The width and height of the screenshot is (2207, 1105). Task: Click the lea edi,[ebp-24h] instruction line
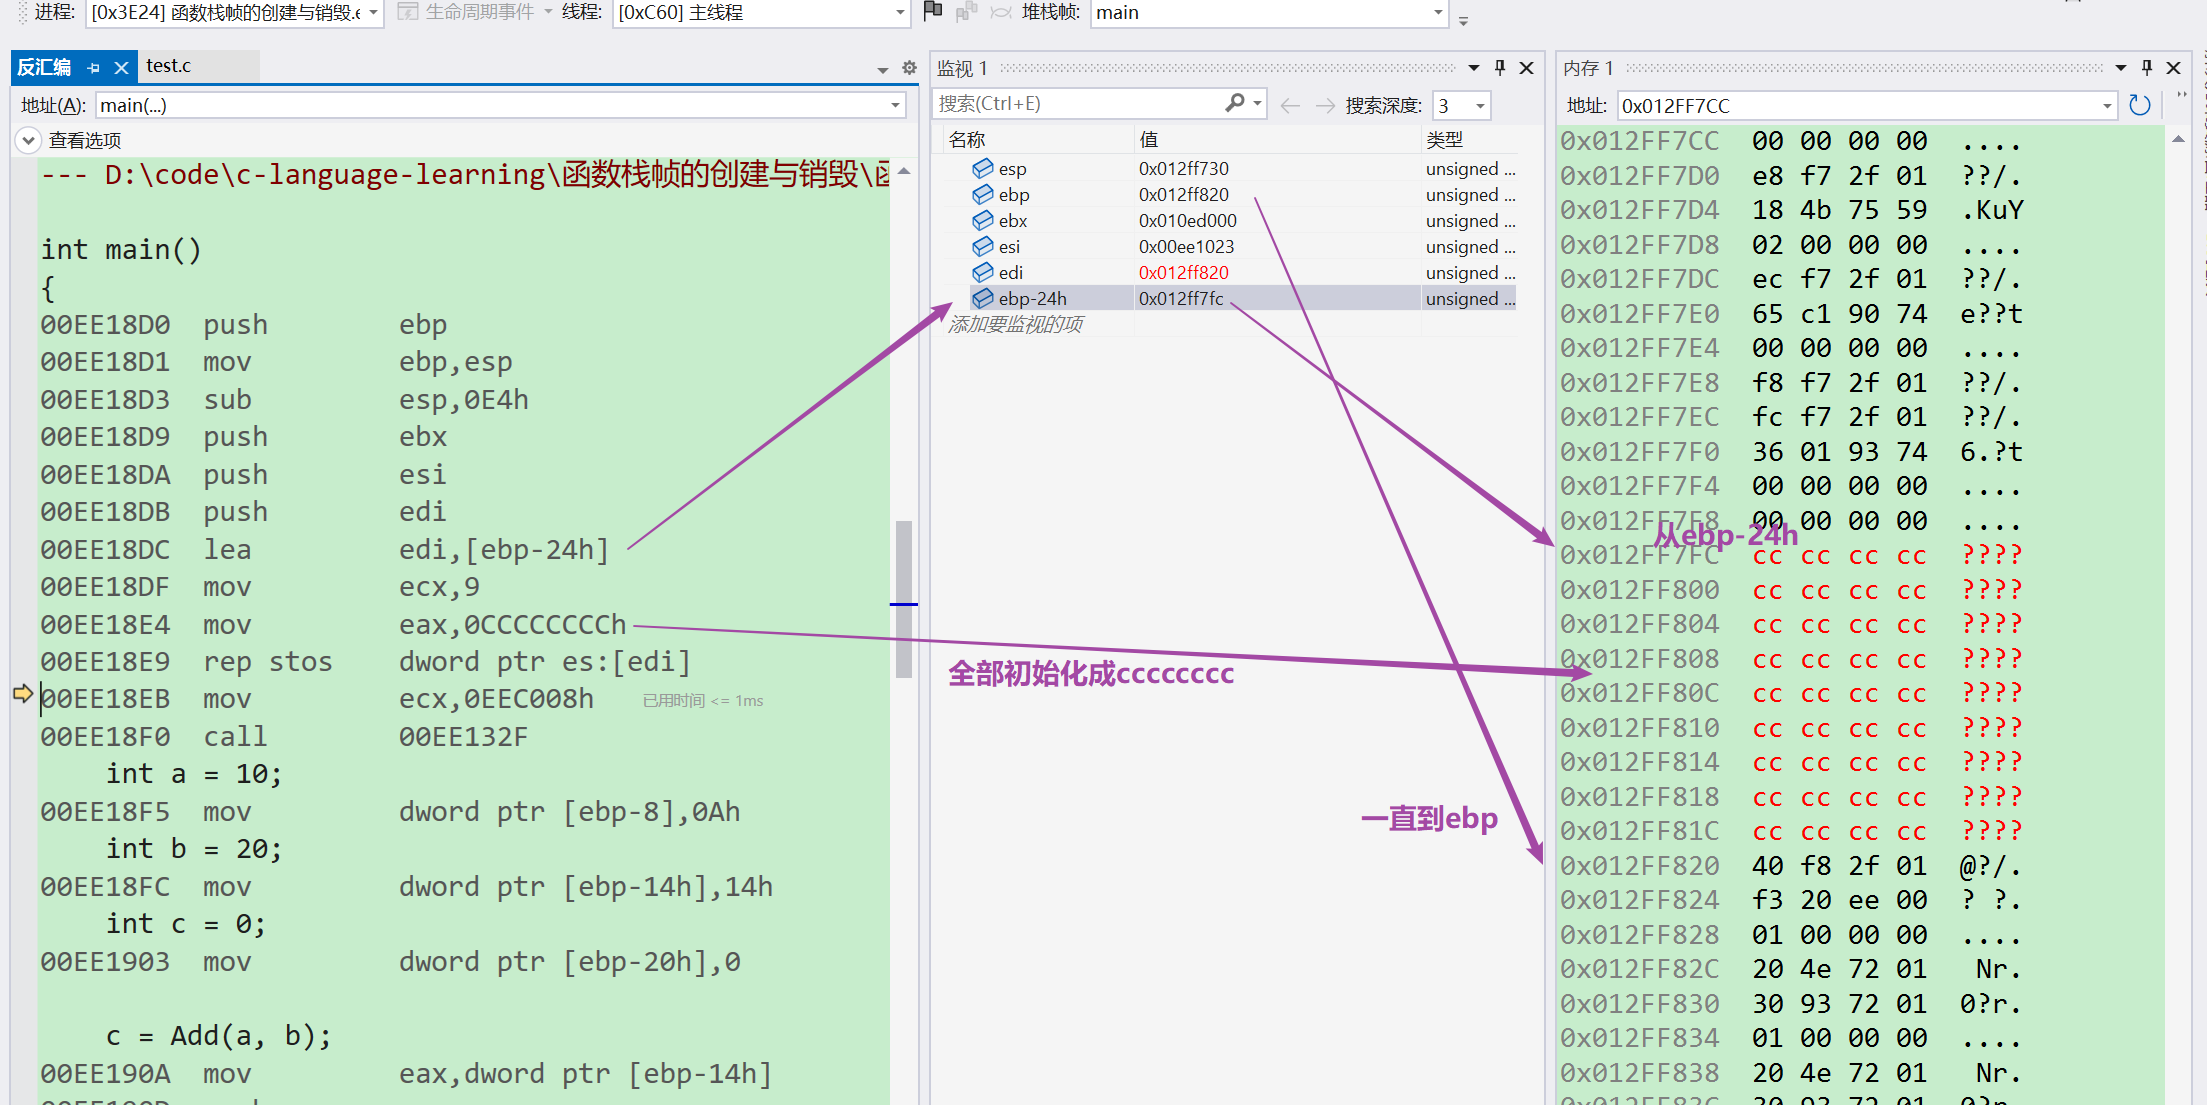tap(325, 549)
